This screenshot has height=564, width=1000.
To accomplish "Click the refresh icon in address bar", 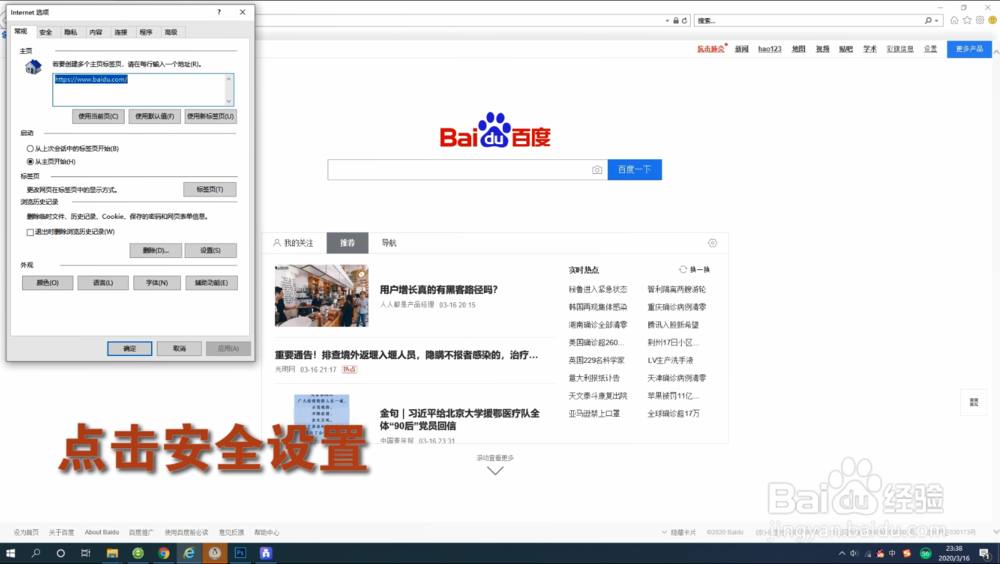I will click(x=684, y=20).
